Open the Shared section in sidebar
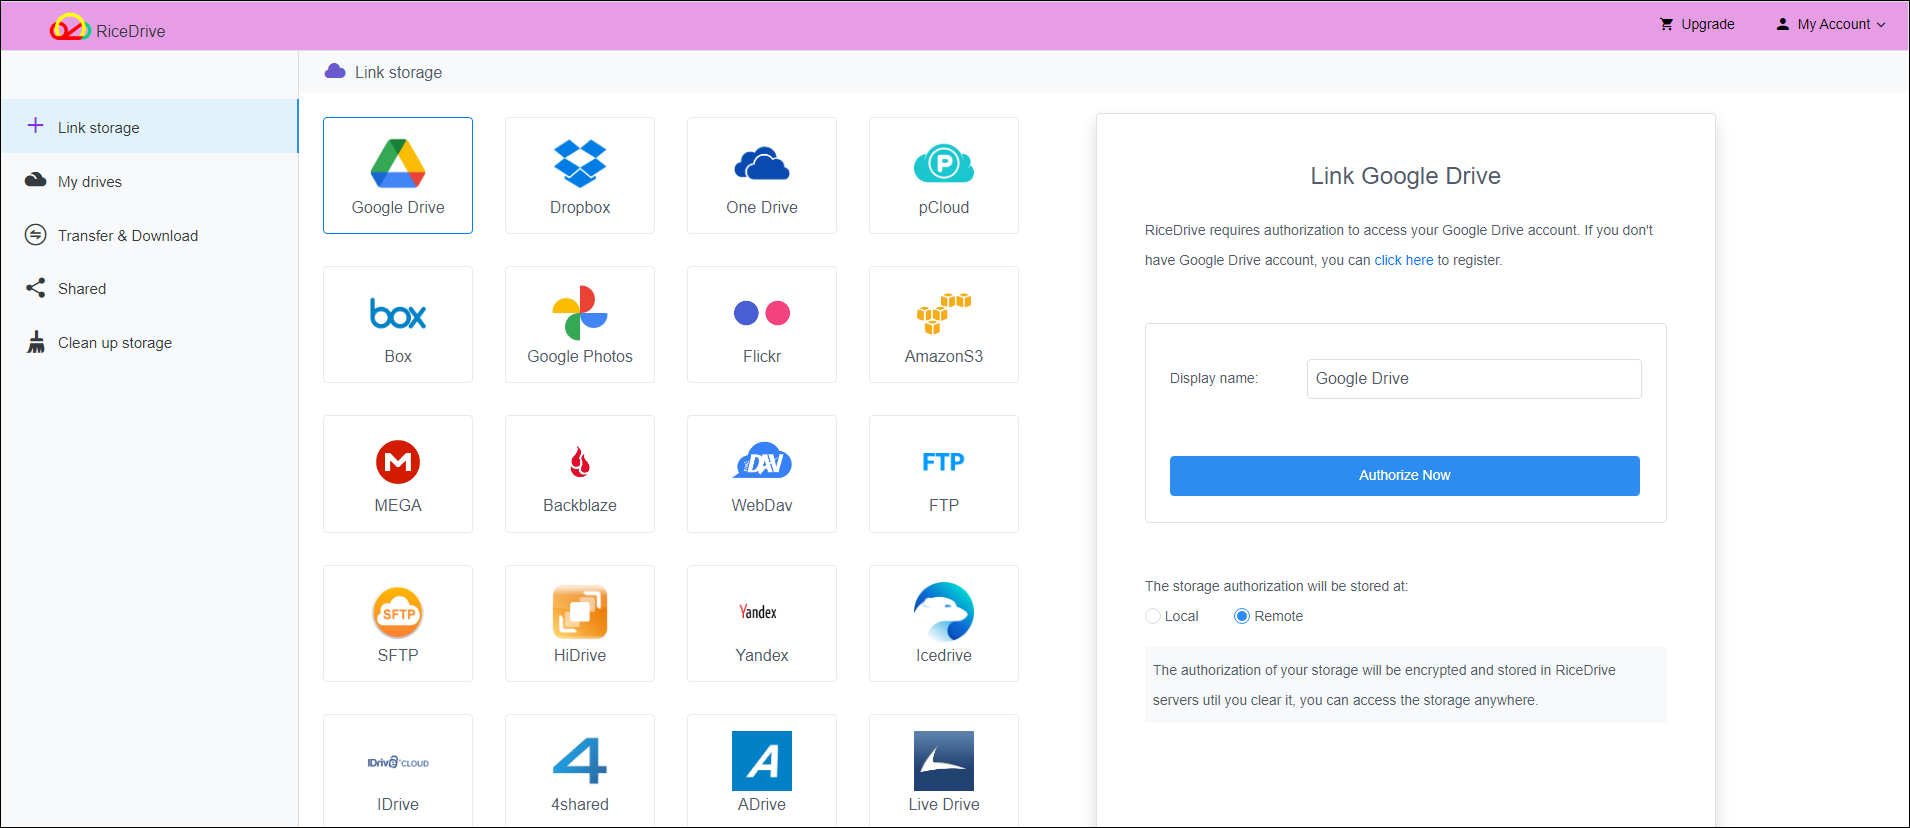Image resolution: width=1910 pixels, height=828 pixels. tap(149, 288)
